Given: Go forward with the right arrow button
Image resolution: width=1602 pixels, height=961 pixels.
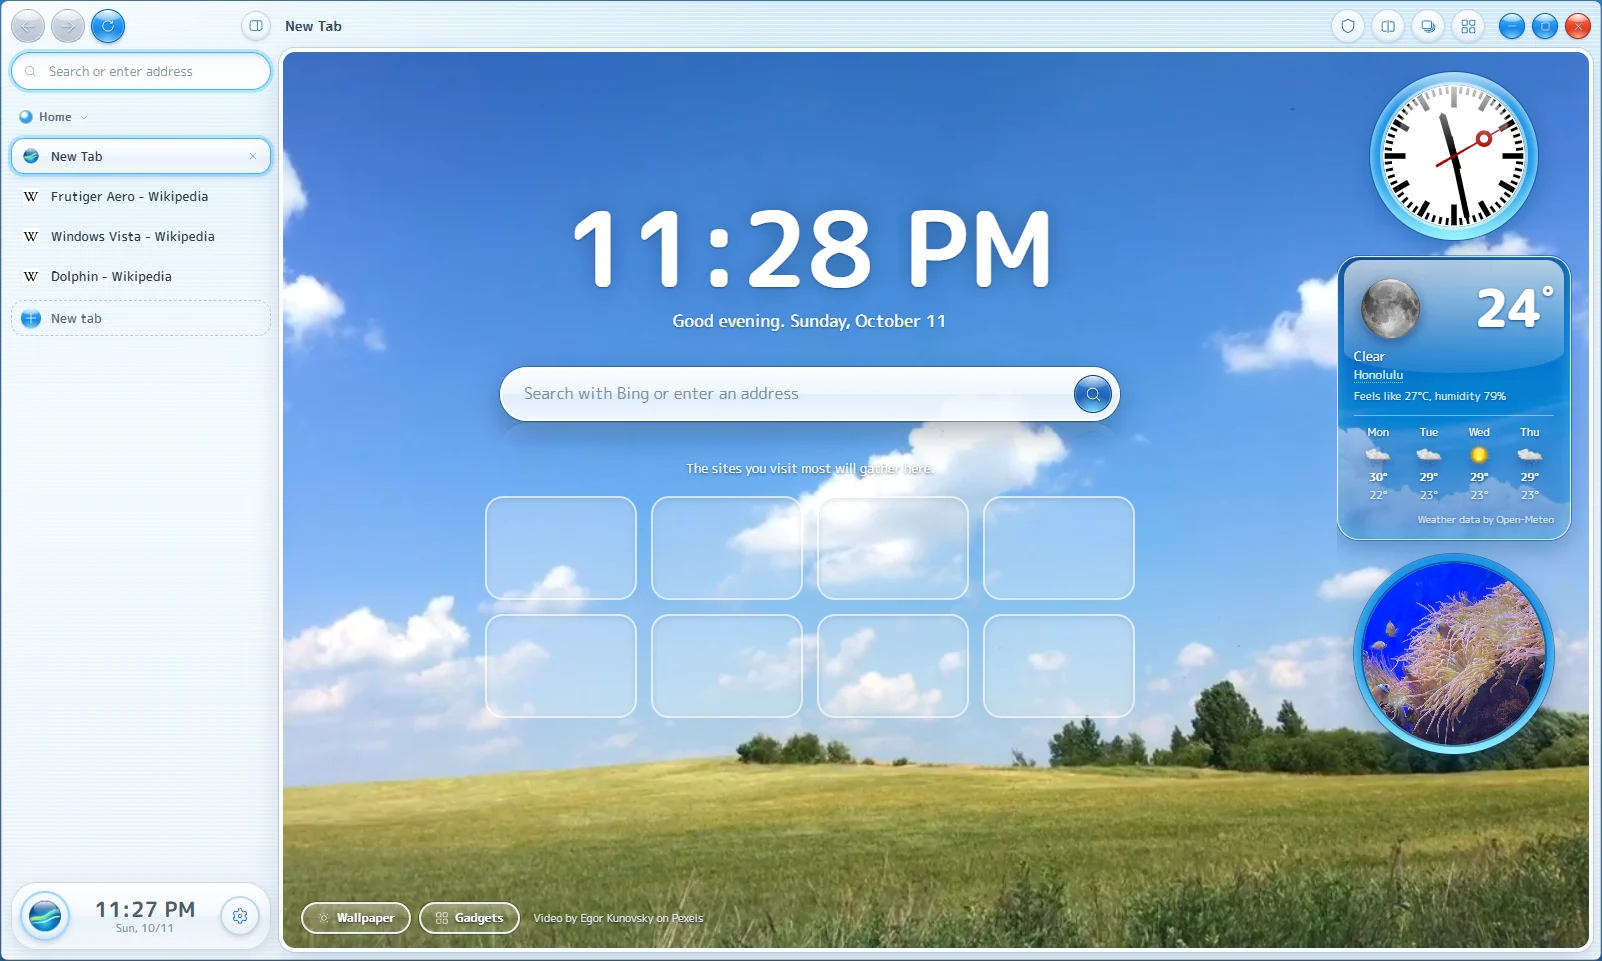Looking at the screenshot, I should [x=68, y=26].
